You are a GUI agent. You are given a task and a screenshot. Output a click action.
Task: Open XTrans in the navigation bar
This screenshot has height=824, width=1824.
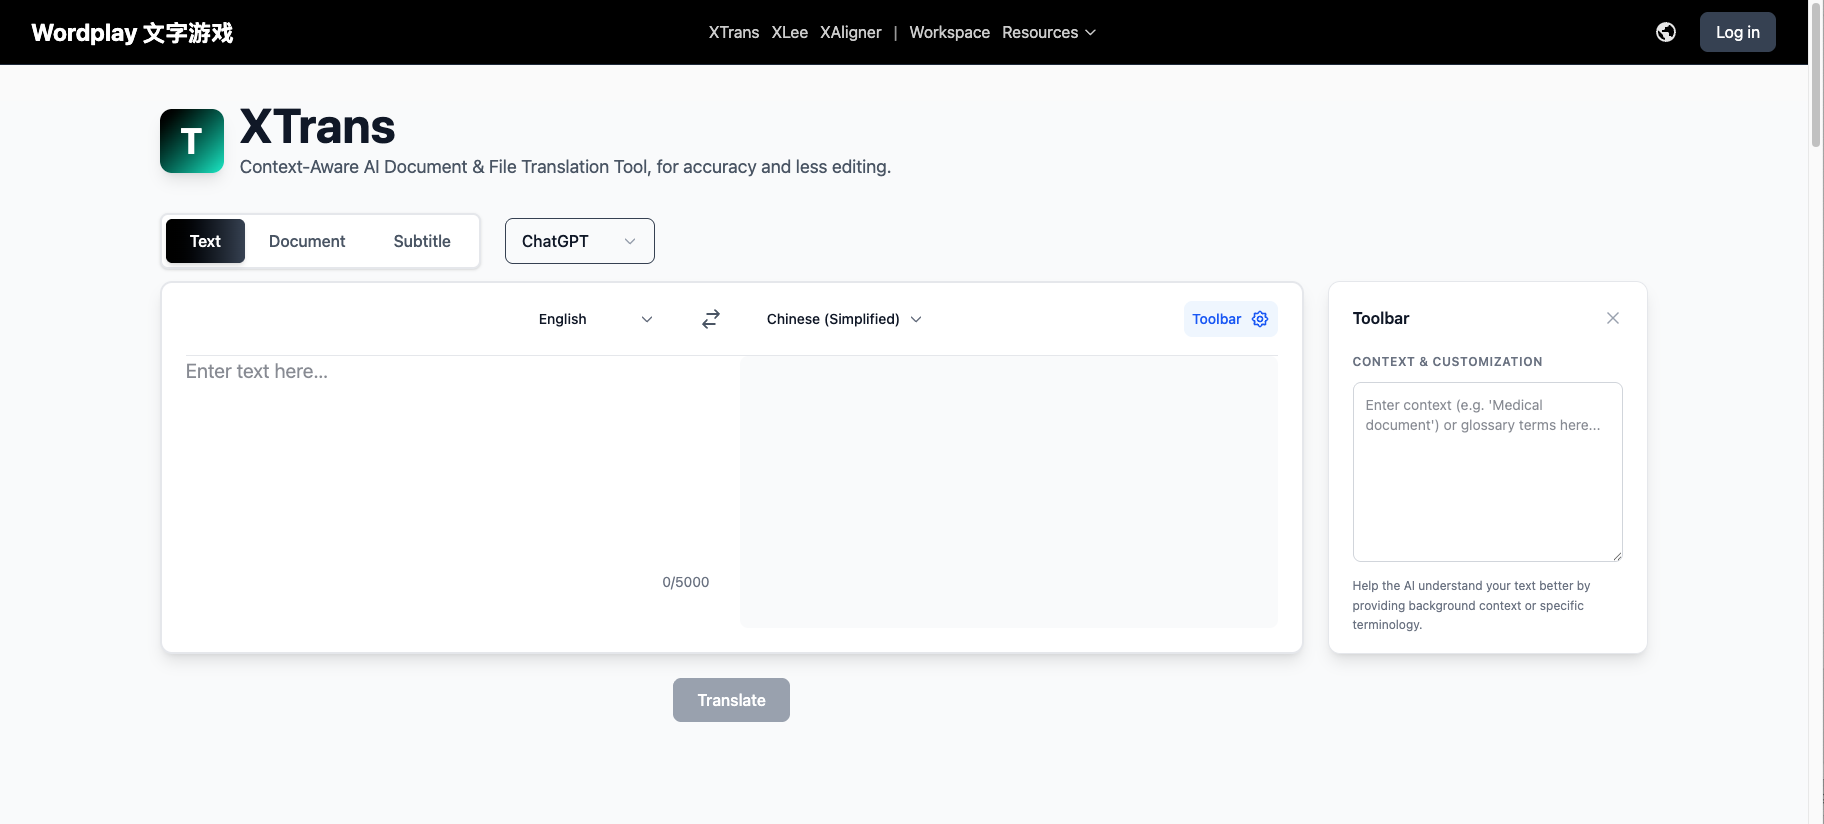(734, 32)
